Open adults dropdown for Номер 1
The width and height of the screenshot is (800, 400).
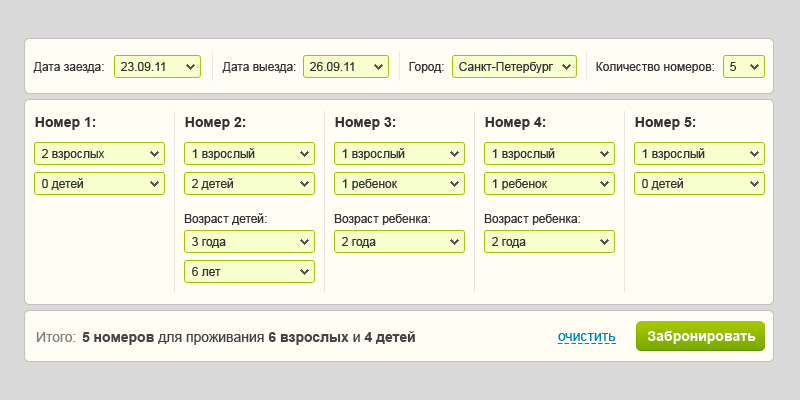[x=99, y=154]
